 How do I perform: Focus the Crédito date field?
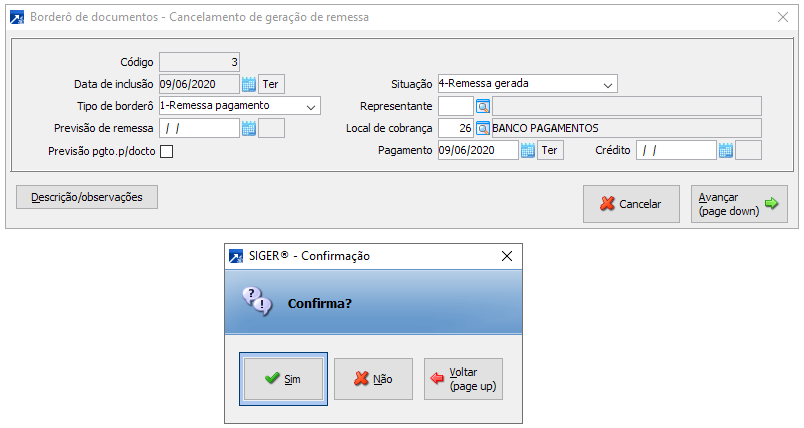click(x=676, y=150)
